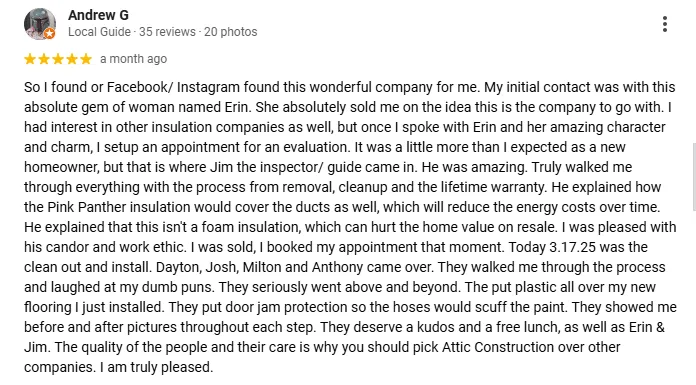Click the 'a month ago' timestamp

(x=133, y=59)
